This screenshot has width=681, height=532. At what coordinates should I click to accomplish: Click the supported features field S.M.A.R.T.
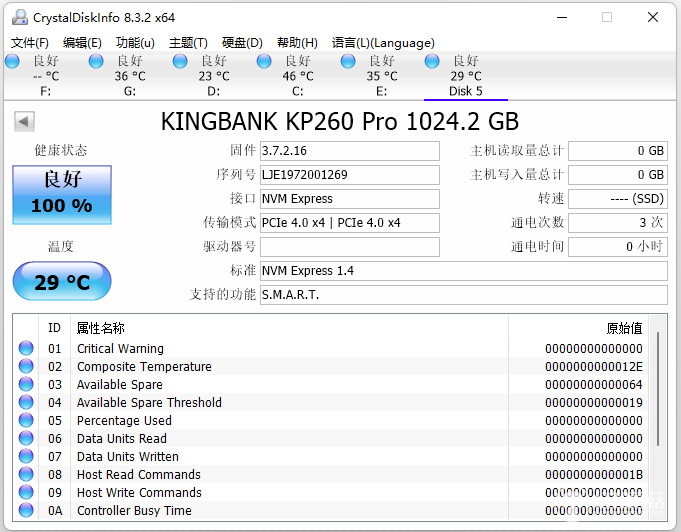[x=463, y=295]
